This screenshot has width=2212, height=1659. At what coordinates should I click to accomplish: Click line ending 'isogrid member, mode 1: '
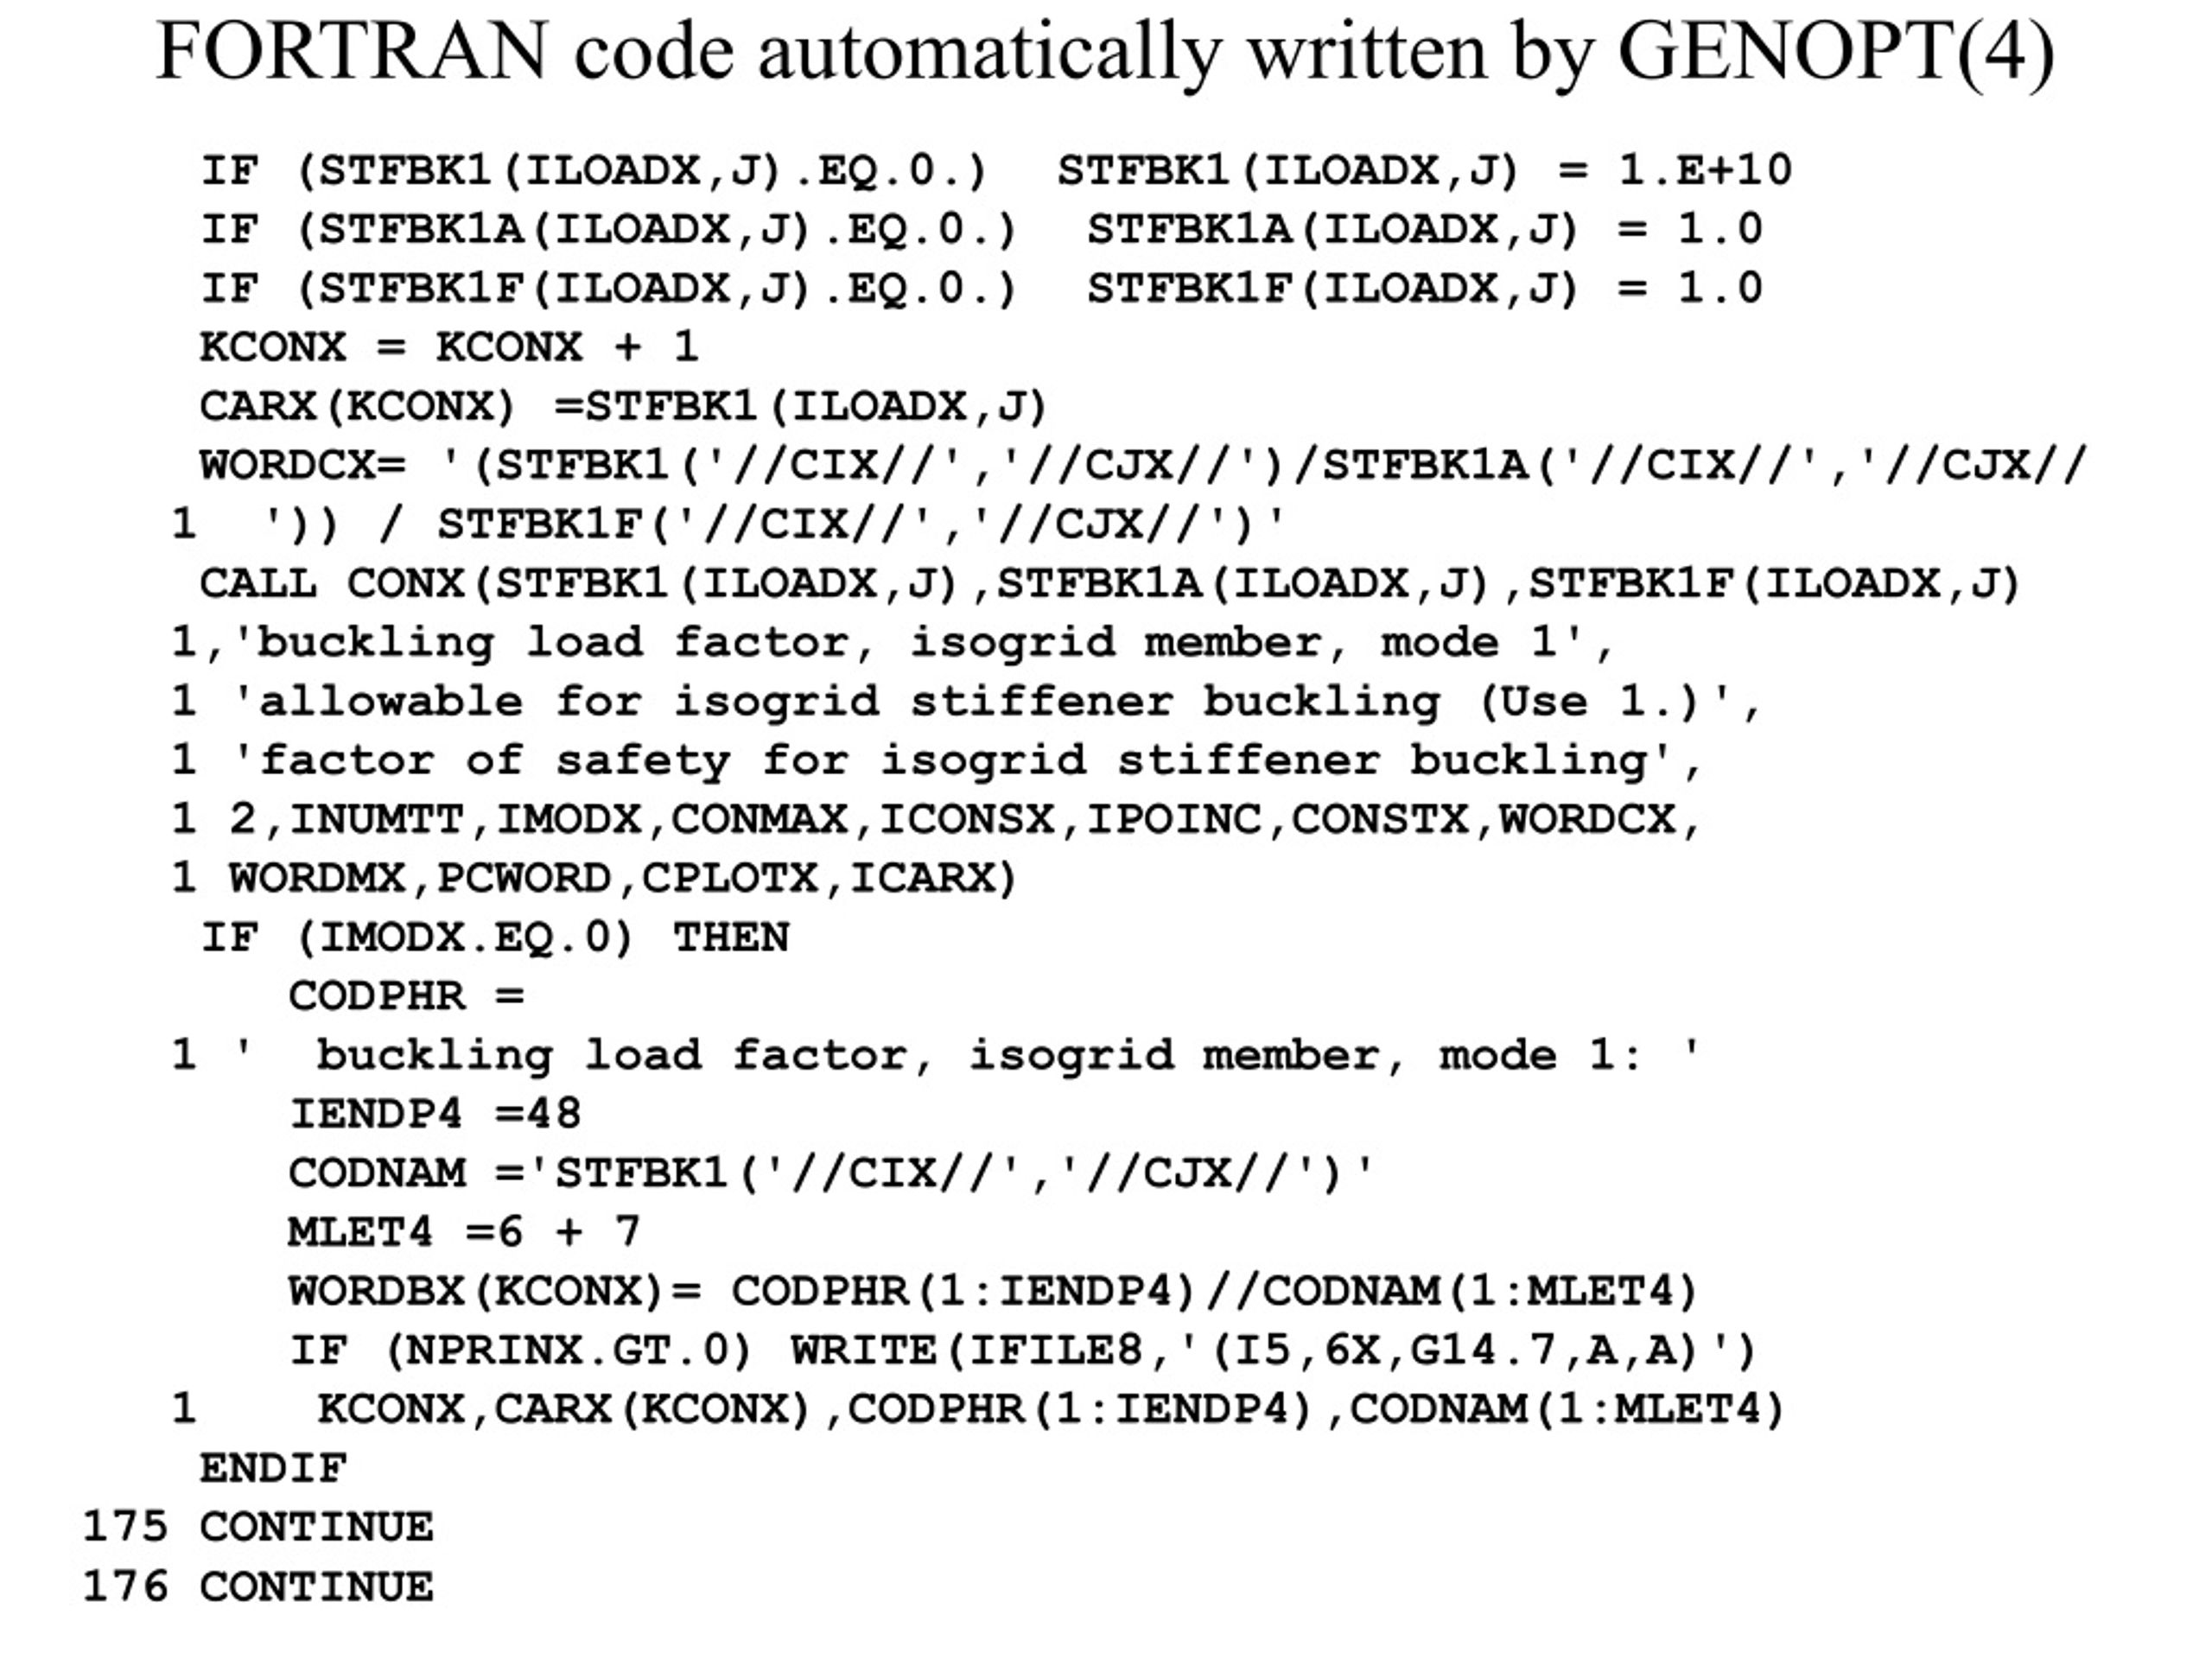click(x=937, y=1055)
